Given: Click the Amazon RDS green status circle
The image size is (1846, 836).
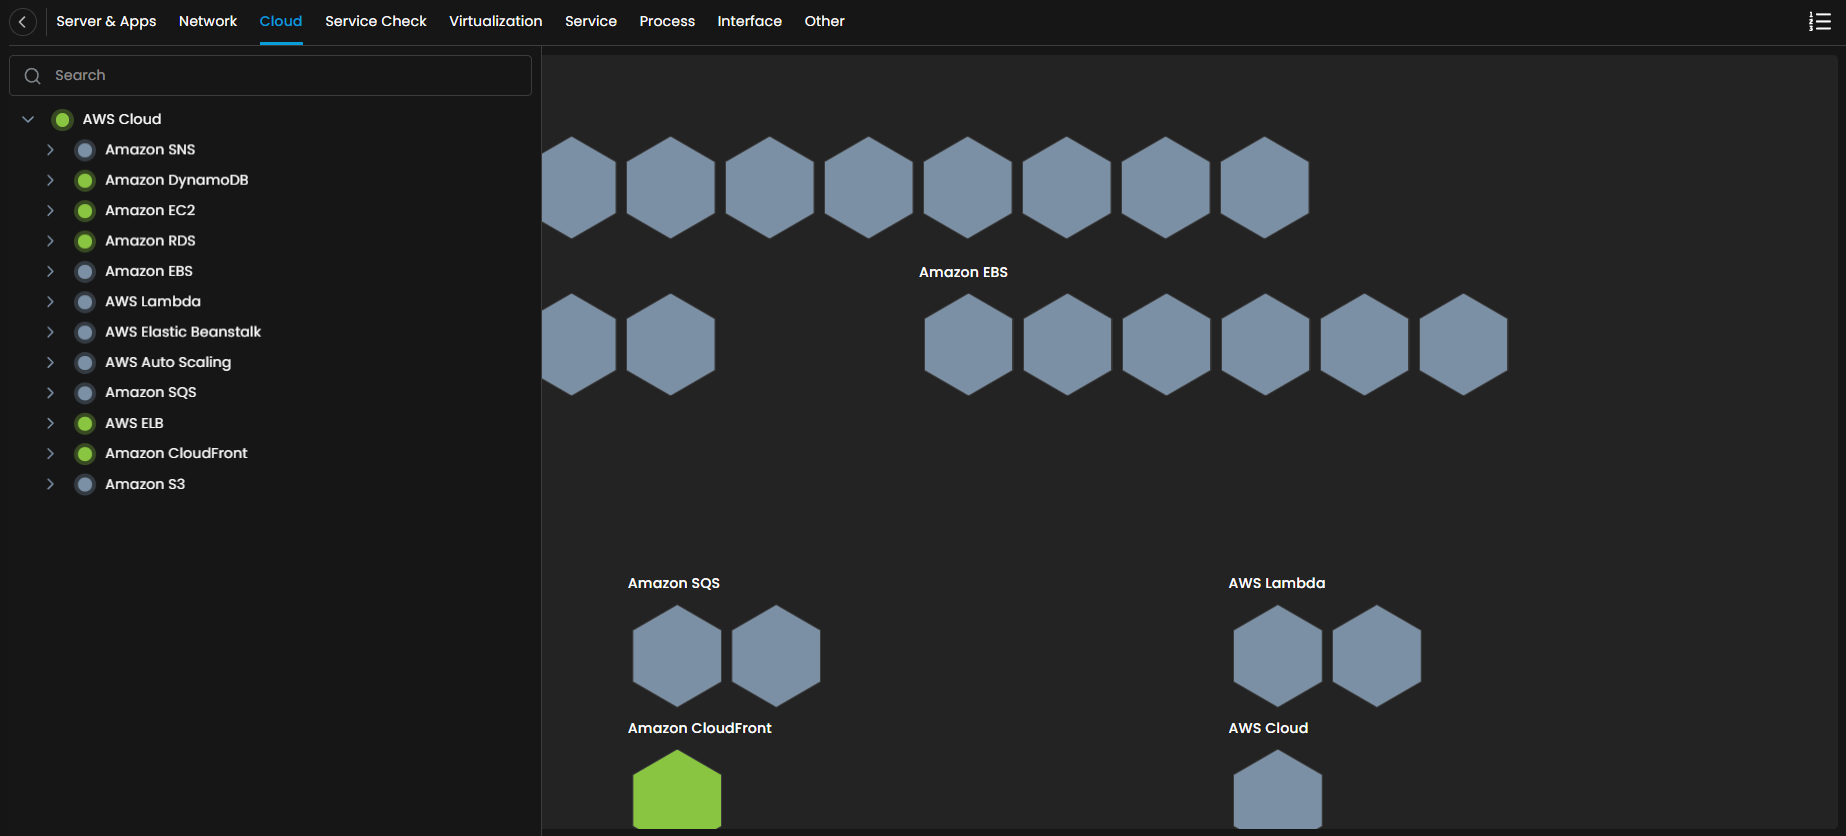Looking at the screenshot, I should (85, 241).
